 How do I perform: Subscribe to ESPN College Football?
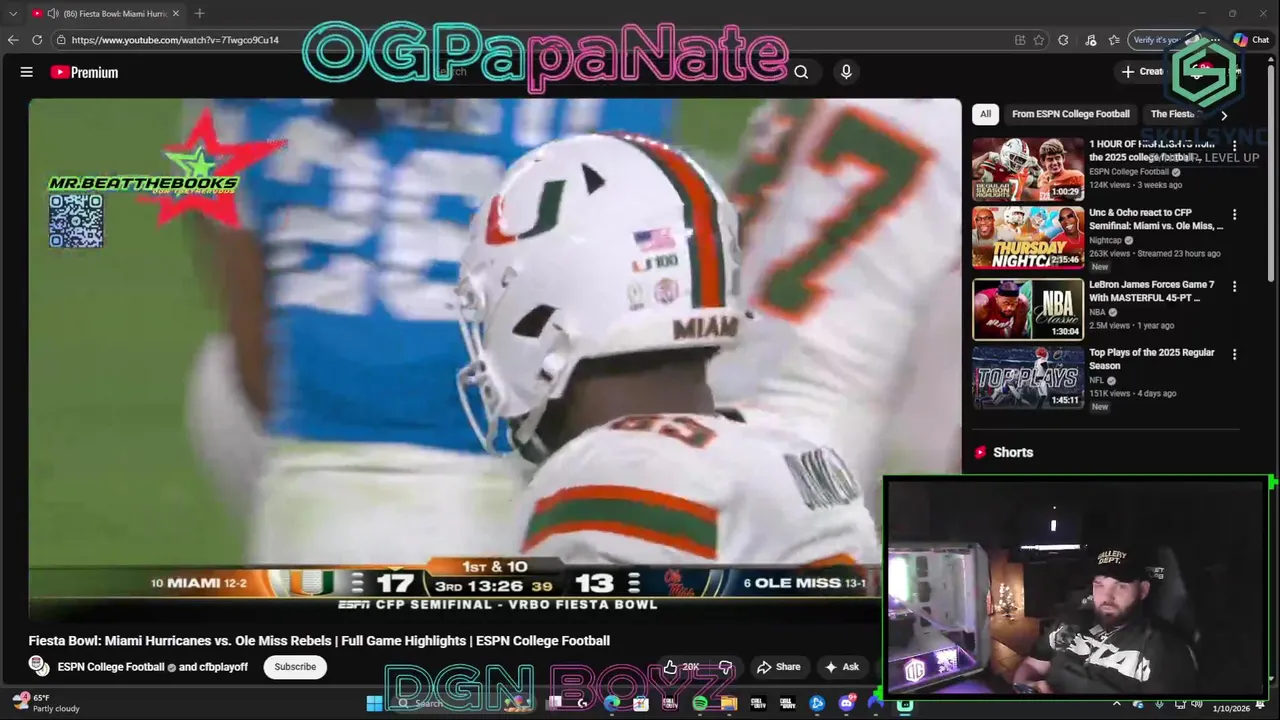pos(295,667)
